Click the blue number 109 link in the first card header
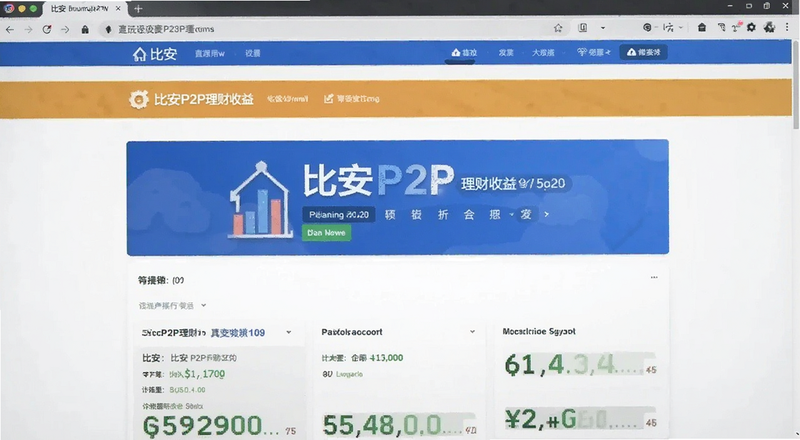 point(238,333)
